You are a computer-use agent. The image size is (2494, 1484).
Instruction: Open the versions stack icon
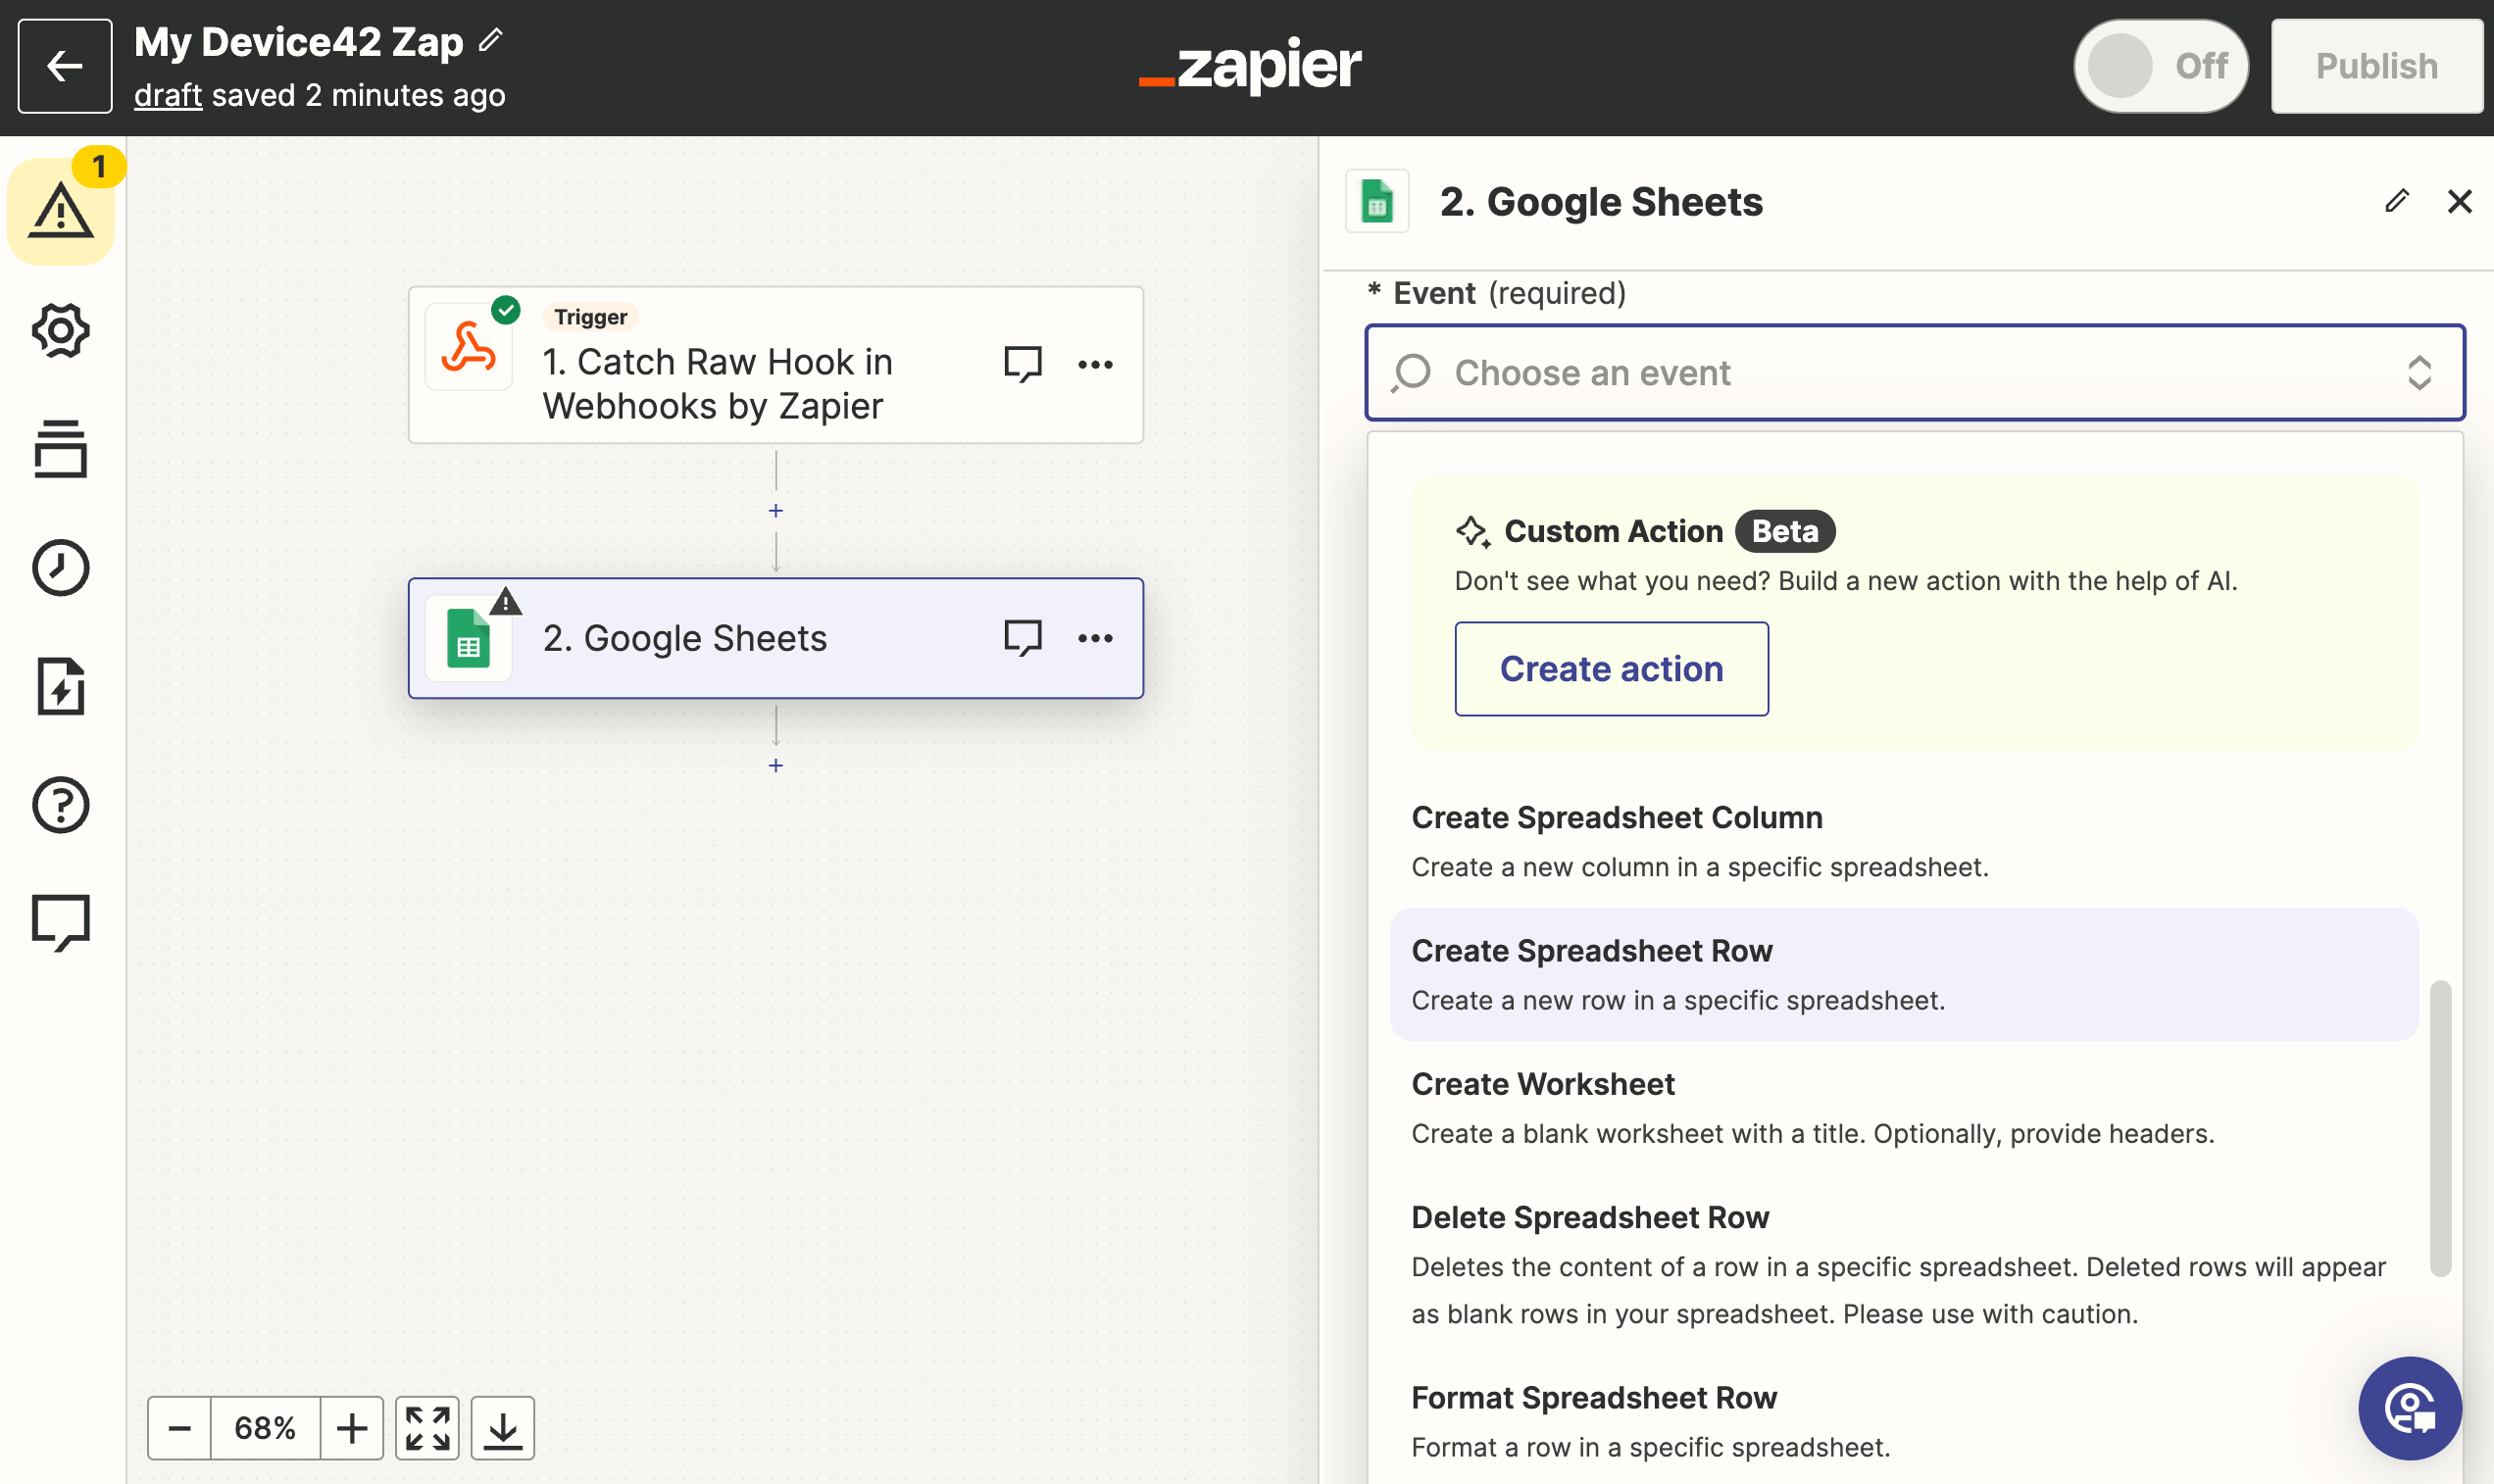pos(61,449)
